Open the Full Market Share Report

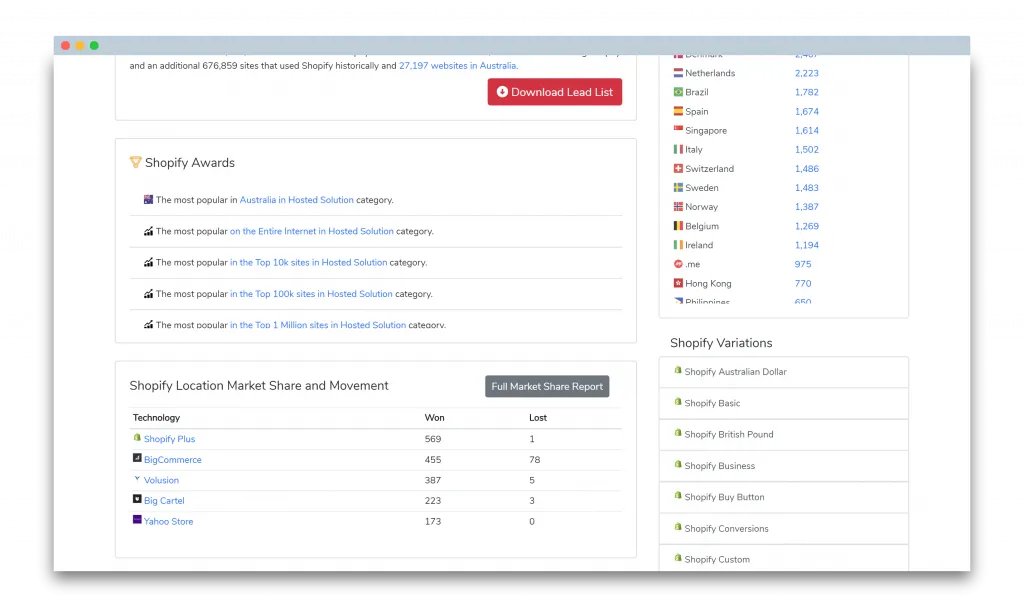point(547,387)
